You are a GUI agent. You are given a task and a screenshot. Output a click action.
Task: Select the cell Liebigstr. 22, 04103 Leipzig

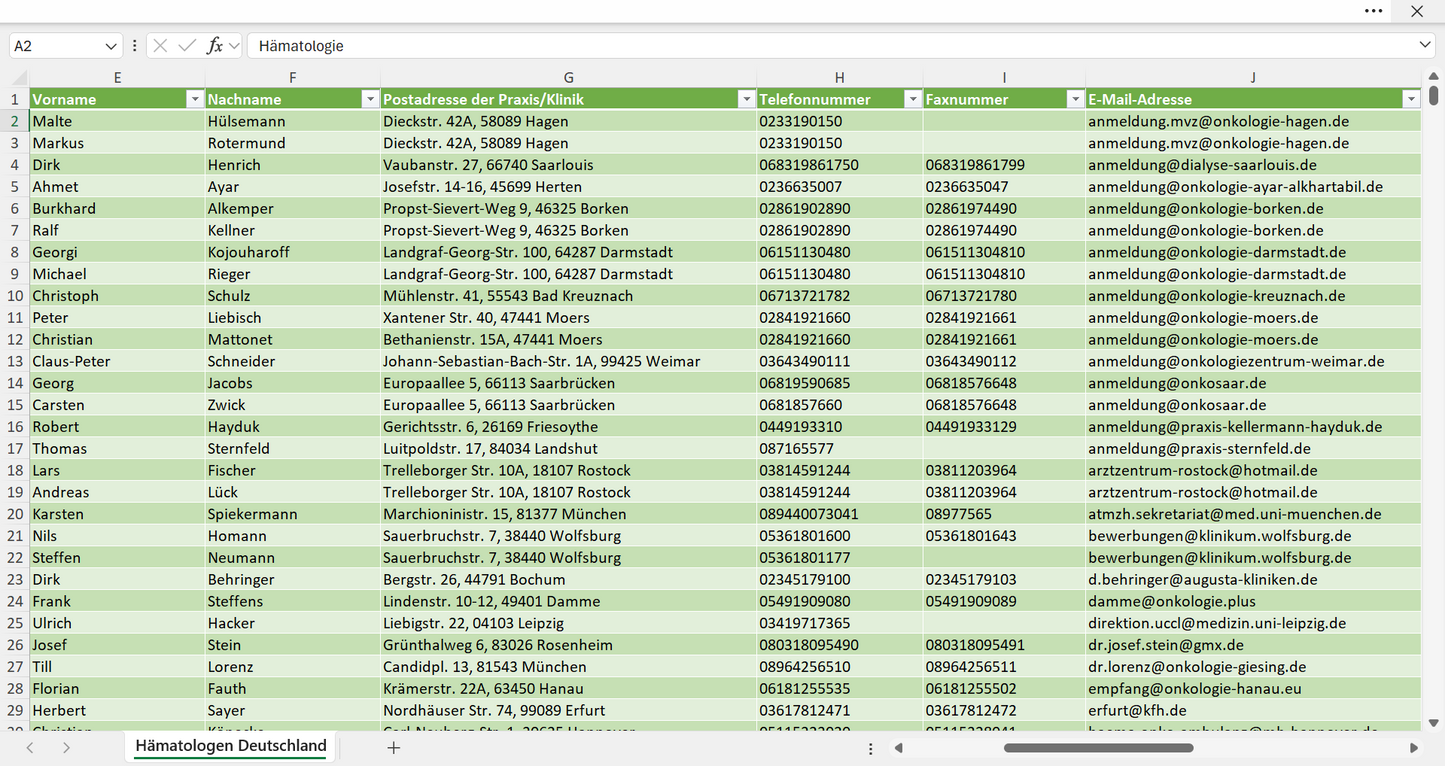tap(569, 623)
